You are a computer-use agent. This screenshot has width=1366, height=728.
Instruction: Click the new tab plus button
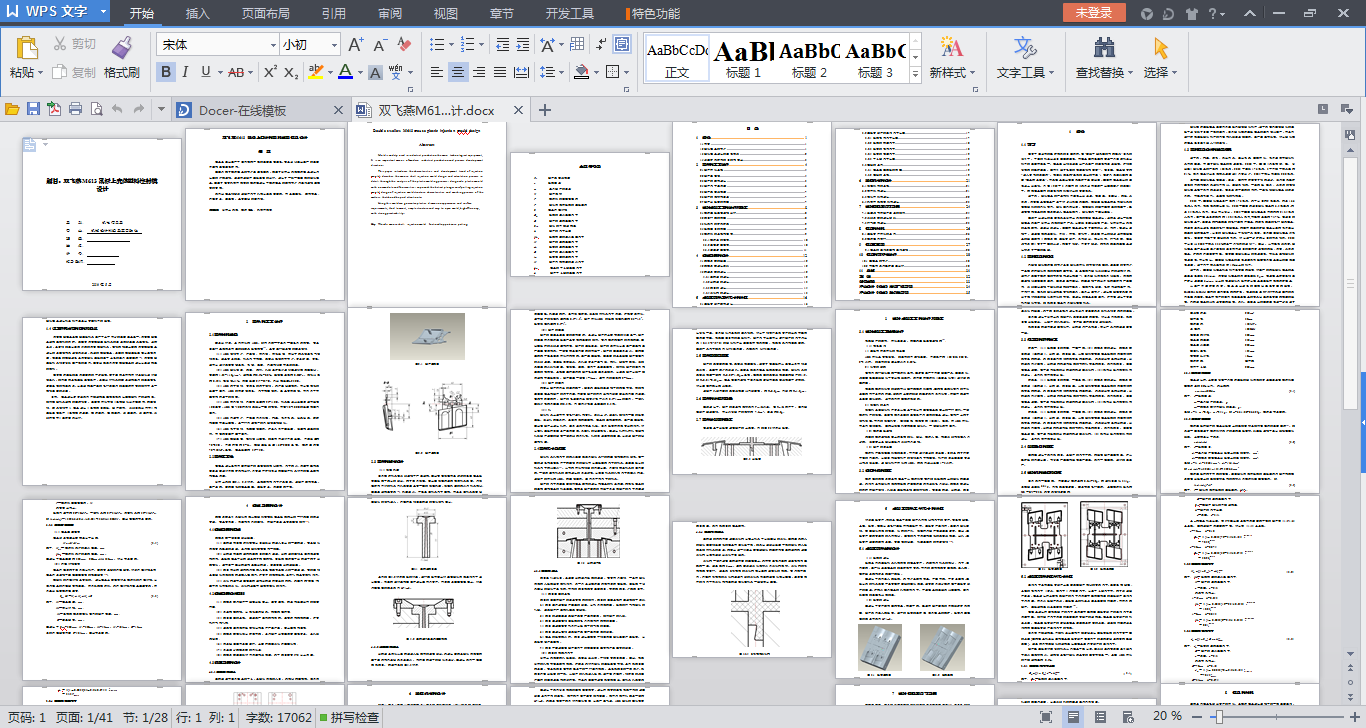pos(545,110)
